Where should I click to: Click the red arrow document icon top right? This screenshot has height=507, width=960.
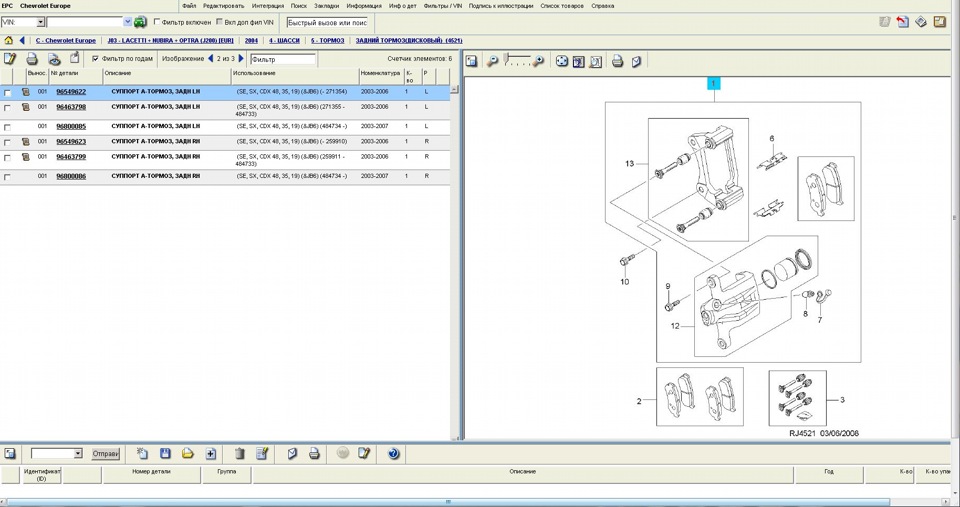tap(902, 22)
